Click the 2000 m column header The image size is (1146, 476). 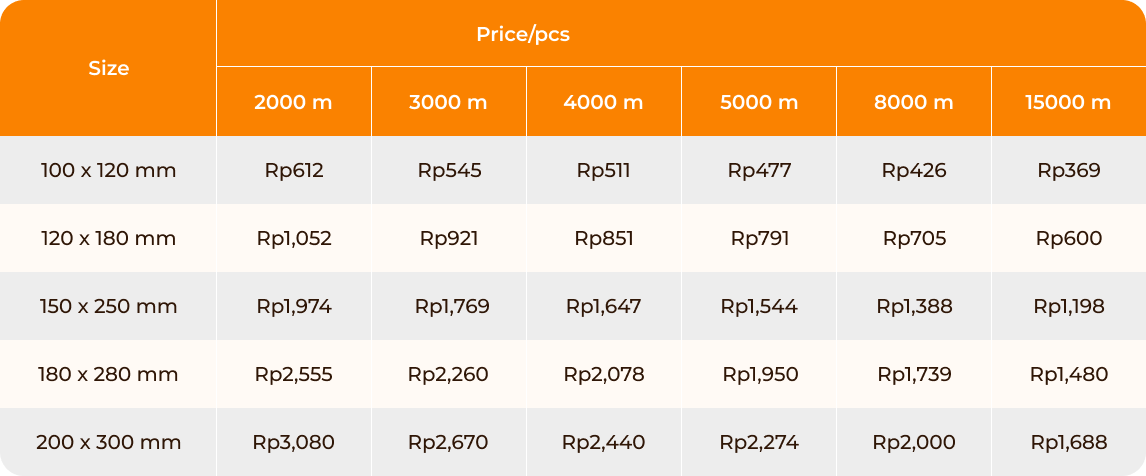point(294,102)
